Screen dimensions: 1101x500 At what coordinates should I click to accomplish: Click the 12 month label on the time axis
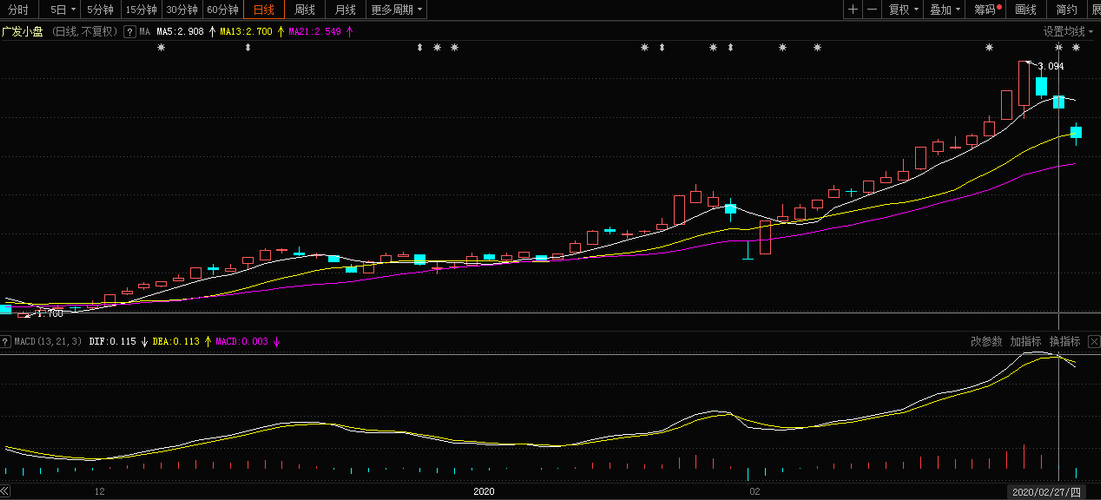100,492
